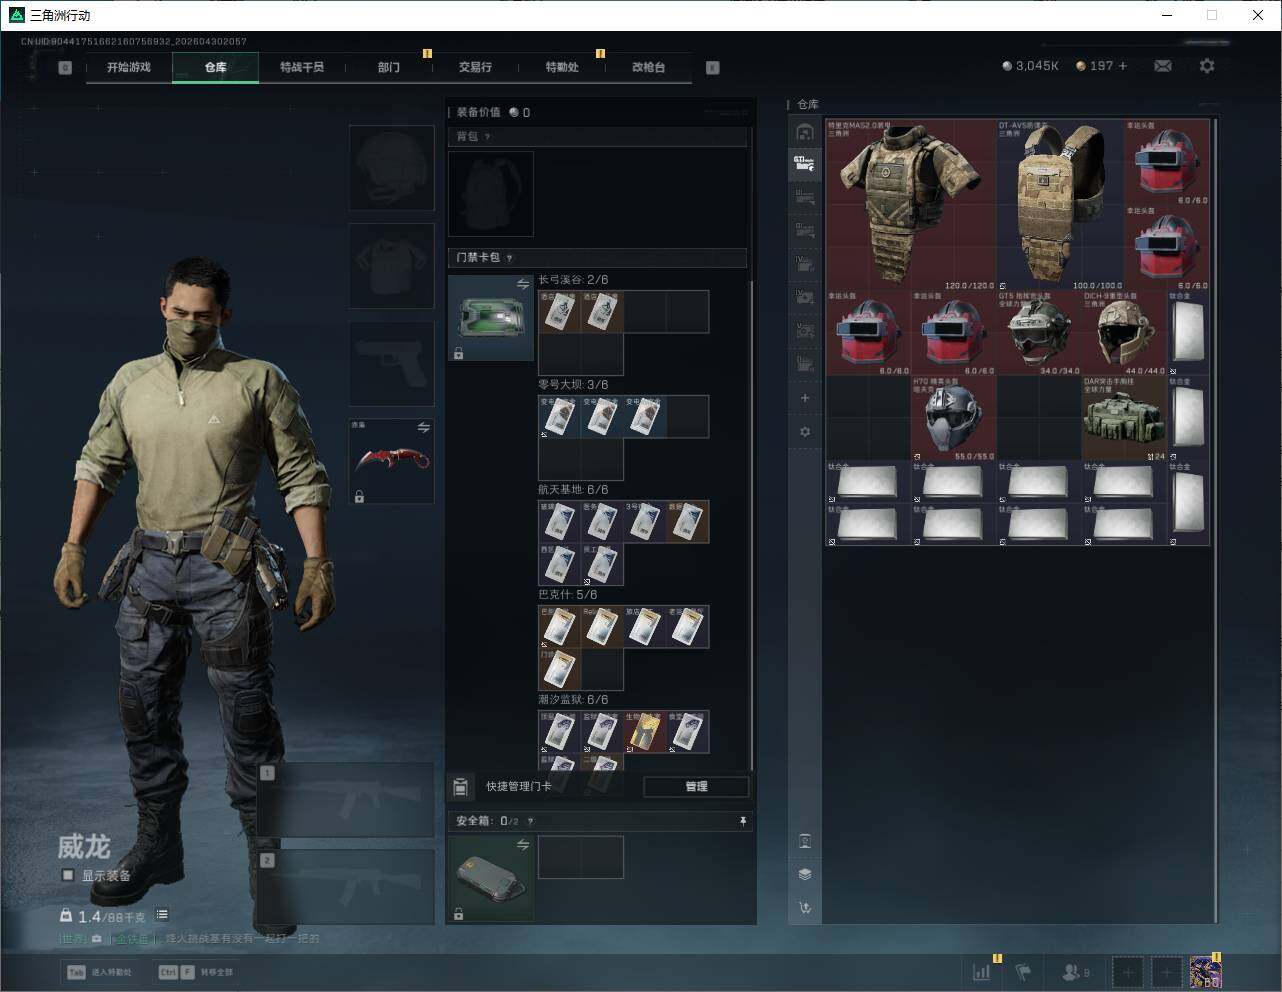Click the 巴克什: 5/6 keycard label

tap(568, 595)
